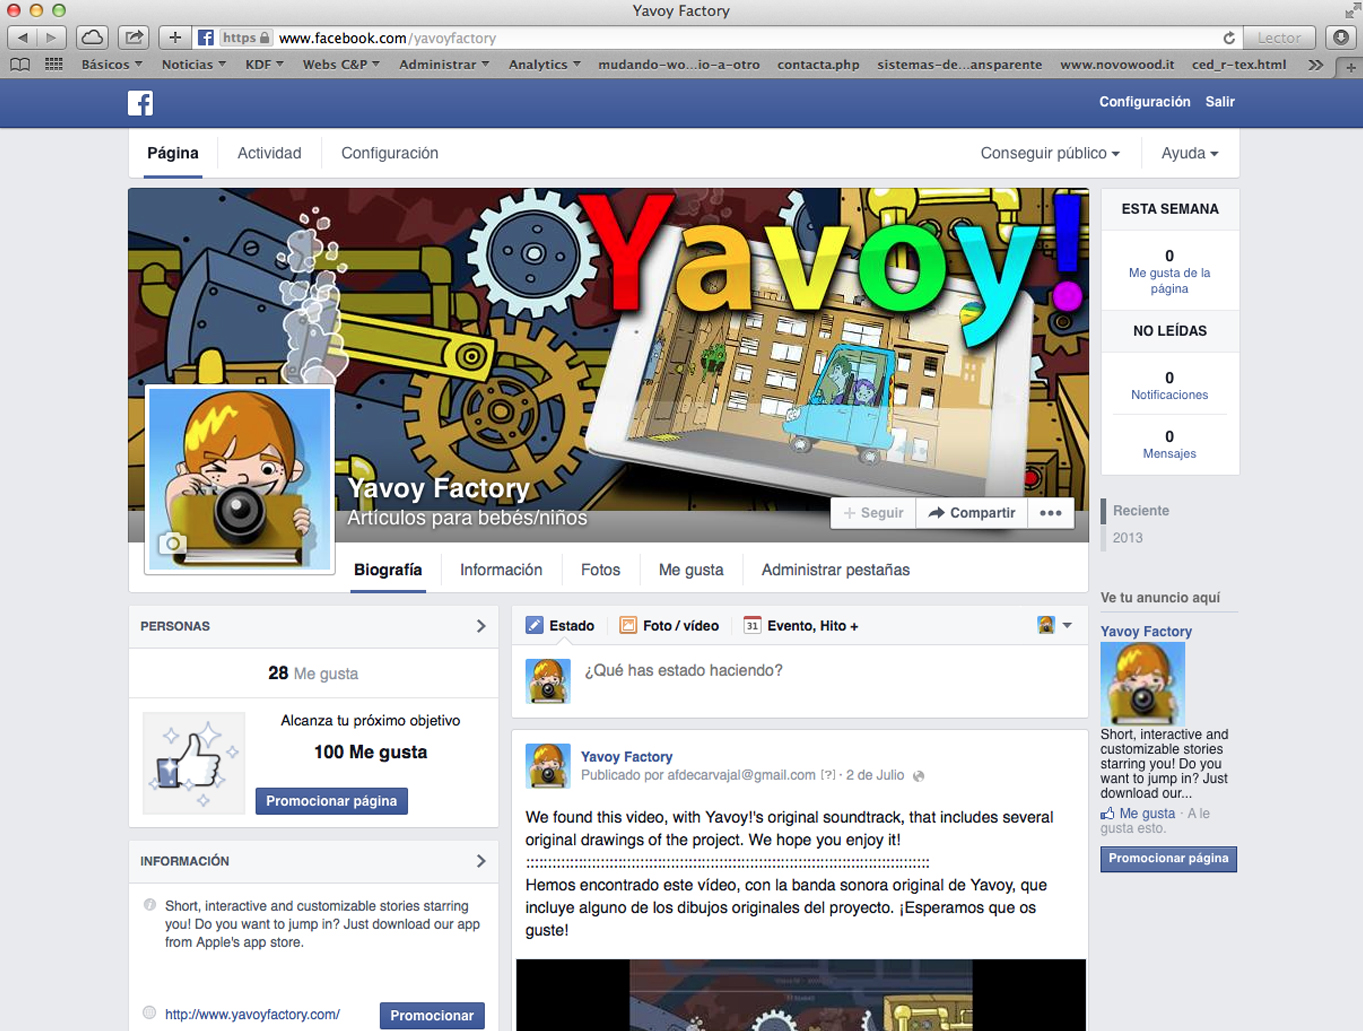Click the Estado pencil icon
Screen dimensions: 1363x1031
[x=535, y=626]
